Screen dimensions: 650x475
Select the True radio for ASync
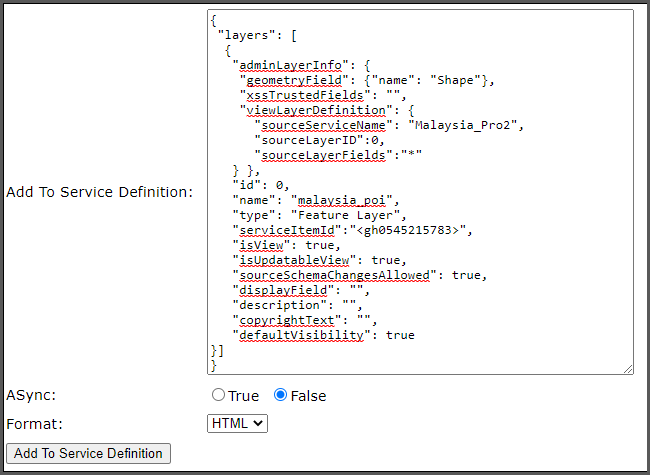coord(218,395)
